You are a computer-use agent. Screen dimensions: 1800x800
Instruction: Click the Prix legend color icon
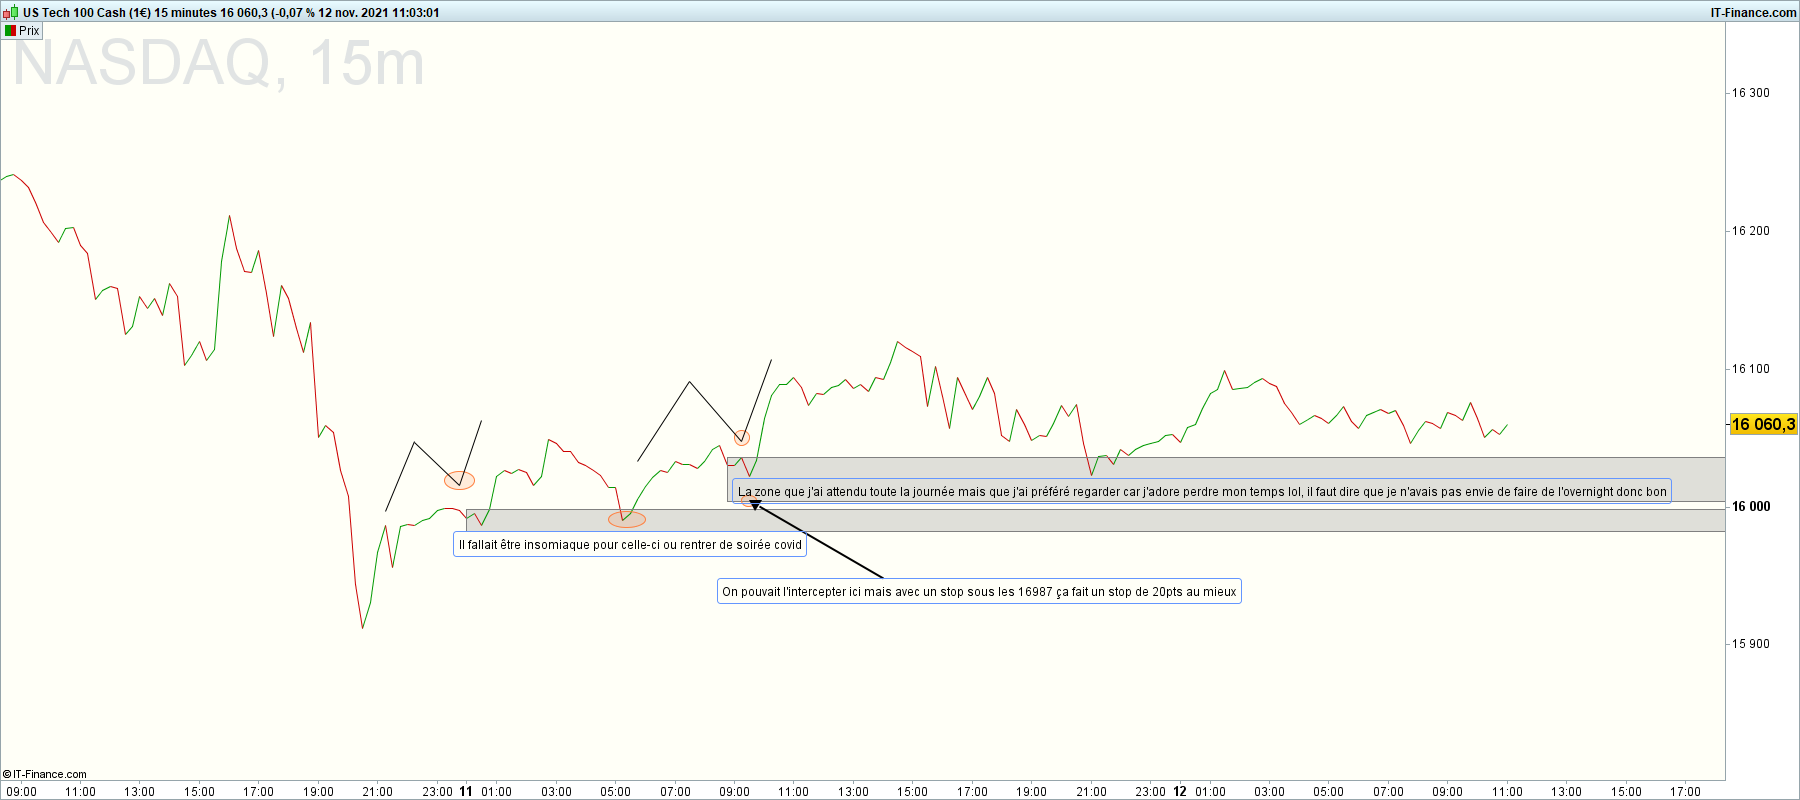[10, 31]
